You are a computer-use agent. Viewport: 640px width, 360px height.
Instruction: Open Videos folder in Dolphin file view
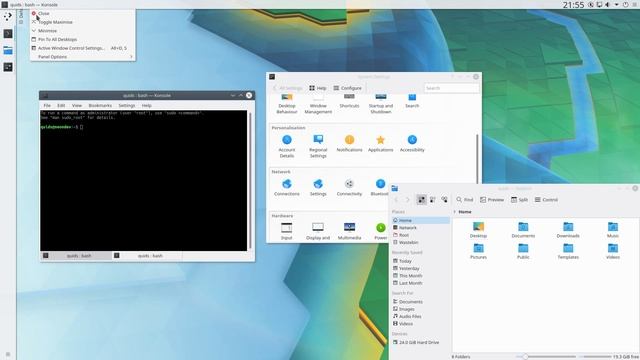tap(613, 251)
